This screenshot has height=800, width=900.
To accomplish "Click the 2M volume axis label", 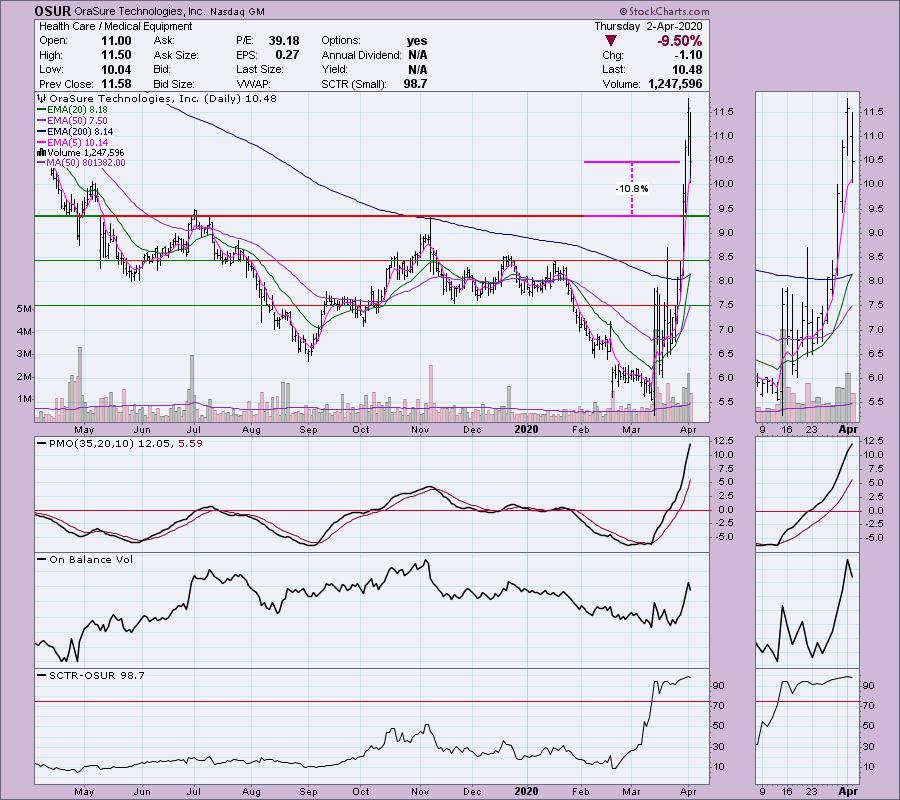I will click(24, 377).
